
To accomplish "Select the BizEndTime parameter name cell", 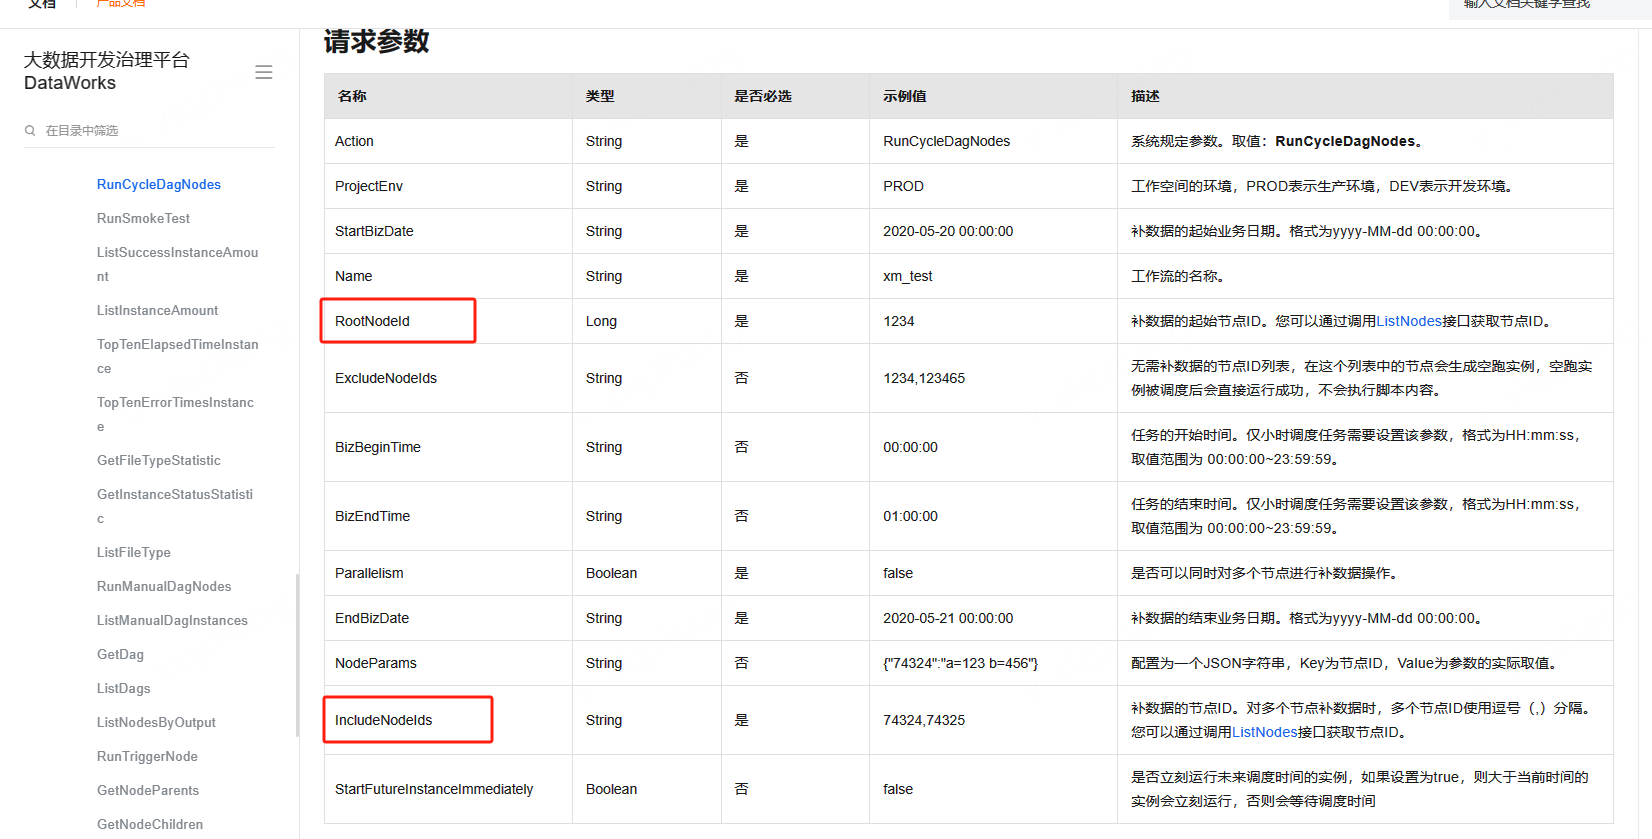I will [x=448, y=516].
